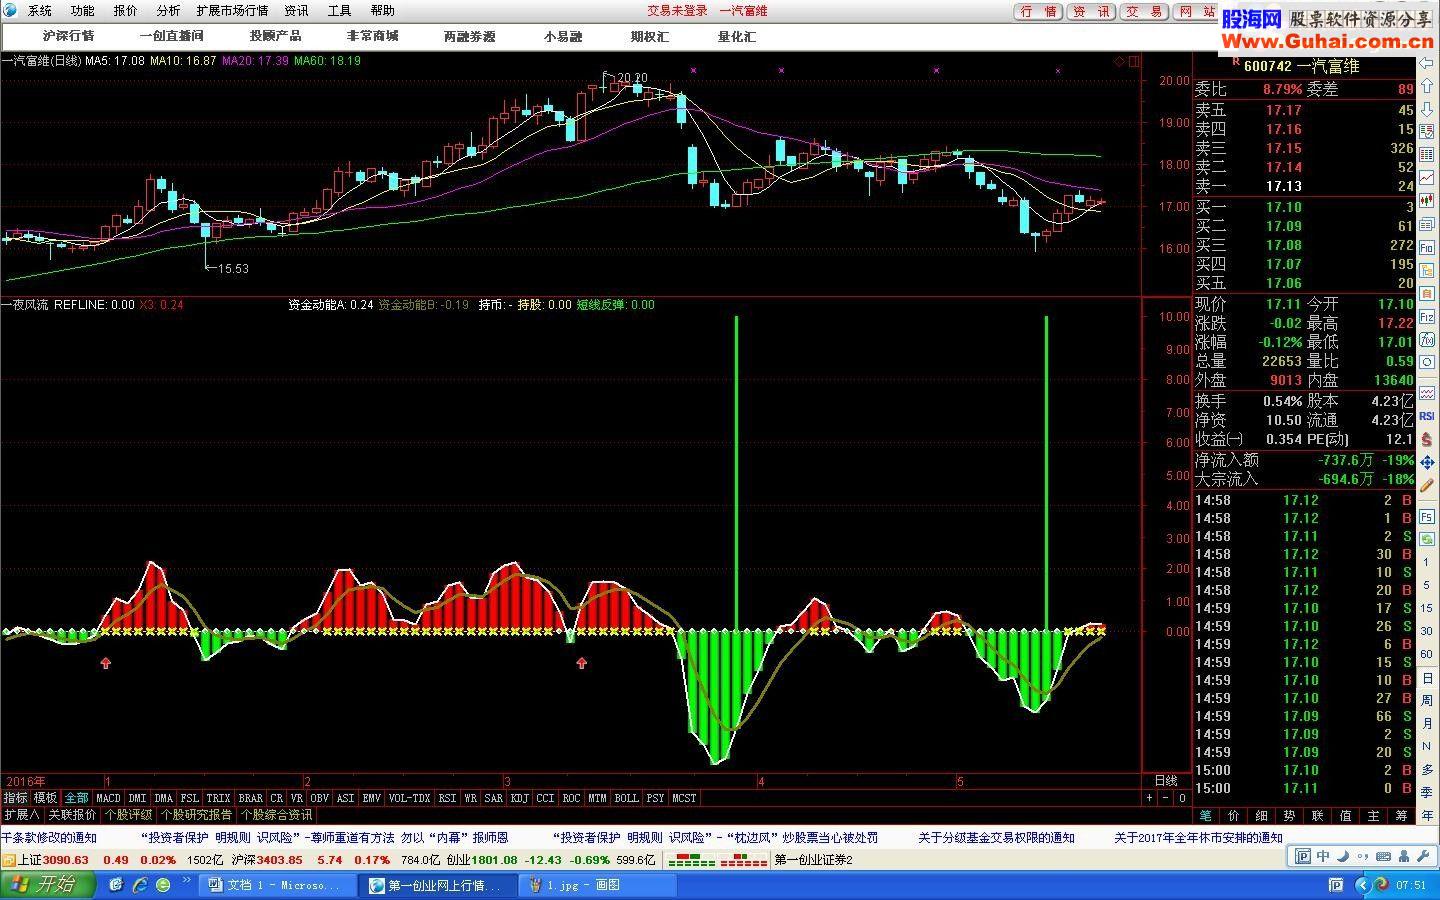Click the wave indicator icon above RSI
The image size is (1440, 900).
click(1427, 392)
